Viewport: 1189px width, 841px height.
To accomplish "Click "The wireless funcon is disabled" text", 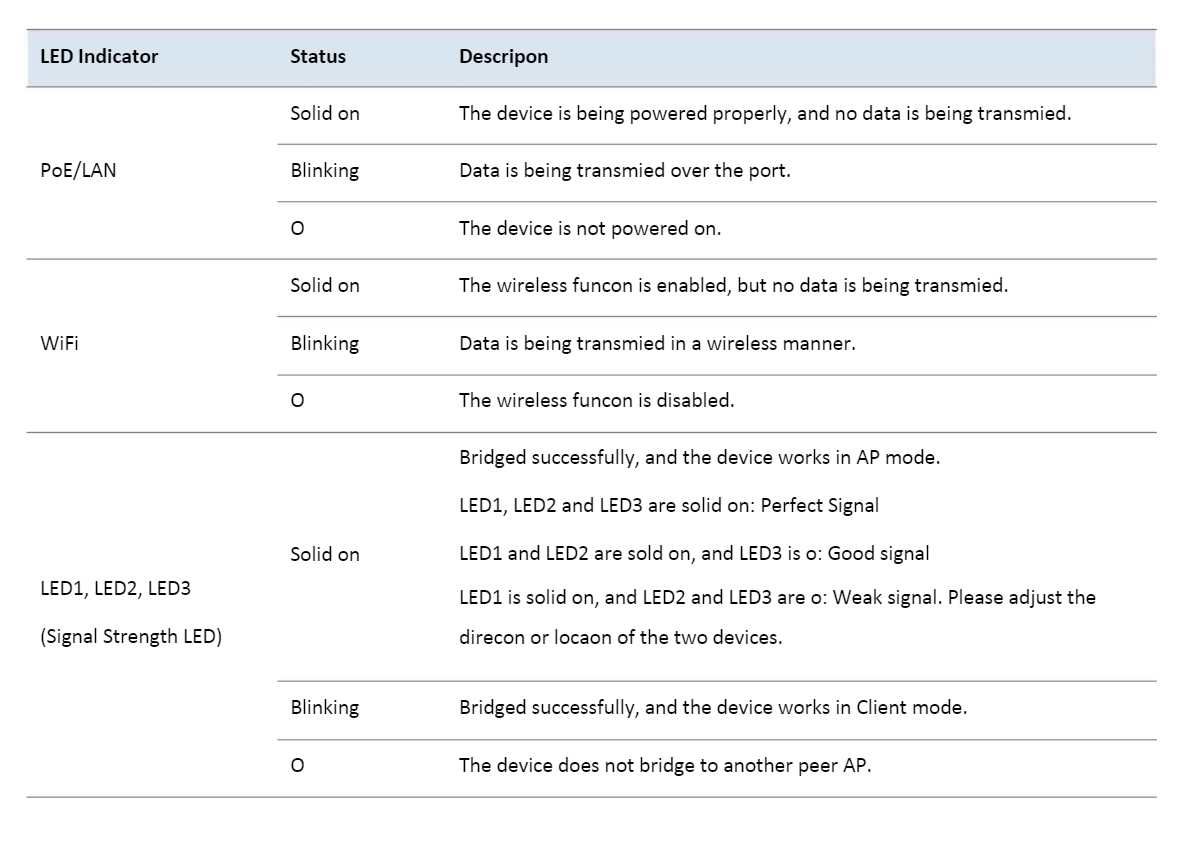I will tap(596, 401).
